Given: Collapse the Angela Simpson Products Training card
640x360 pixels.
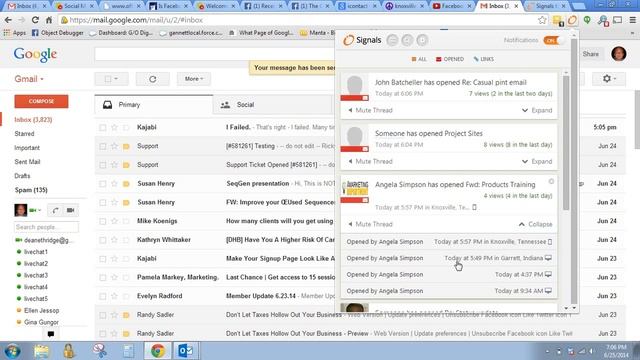Looking at the screenshot, I should (x=536, y=224).
